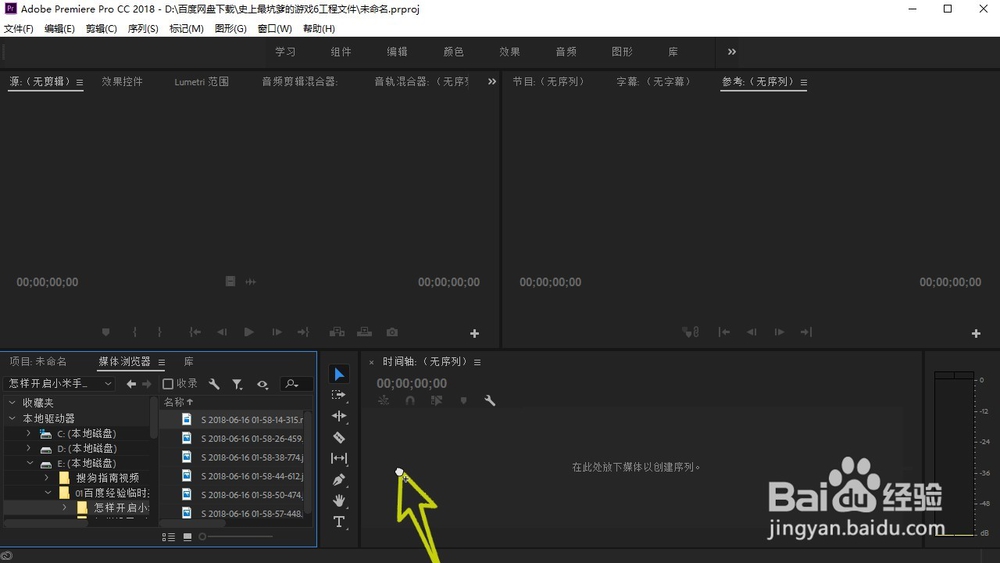Toggle audio-only drag waveform in source monitor
The width and height of the screenshot is (1000, 563).
(251, 281)
